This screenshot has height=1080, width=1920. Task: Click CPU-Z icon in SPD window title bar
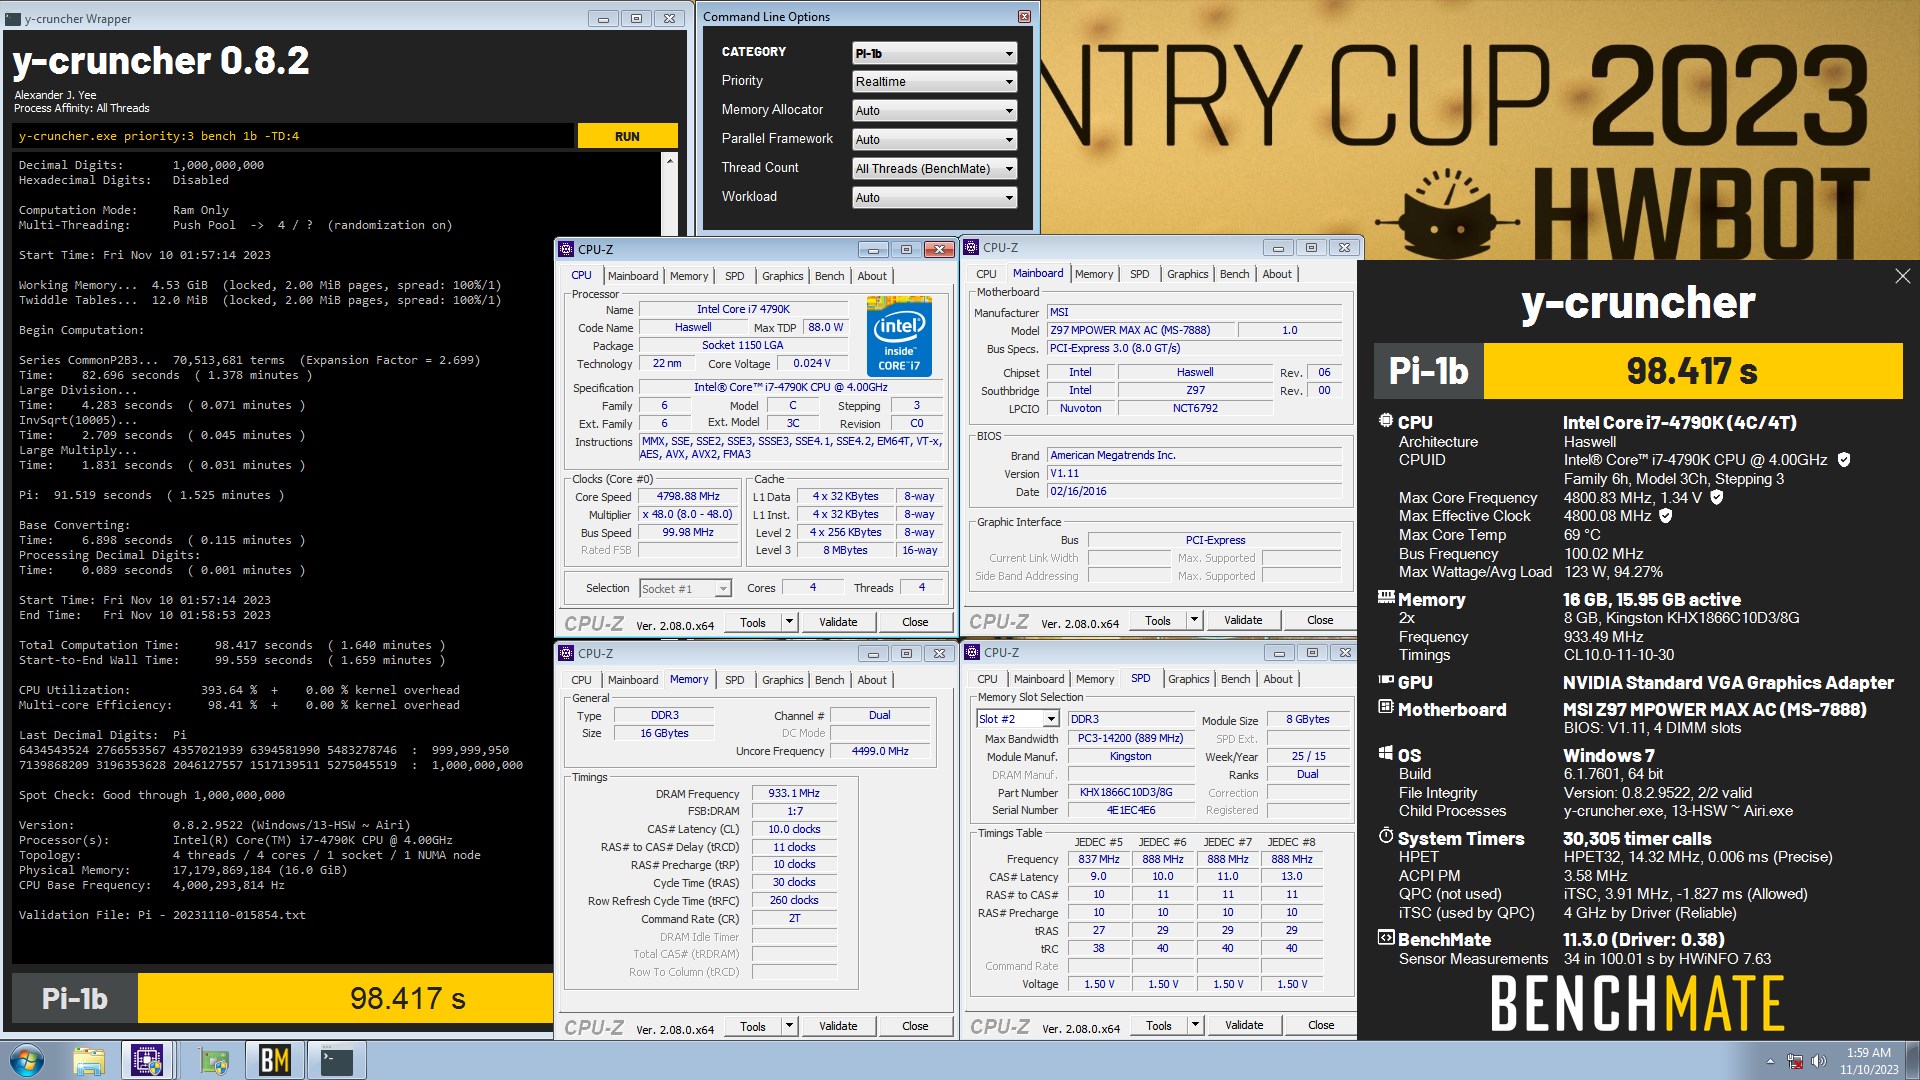click(x=973, y=652)
